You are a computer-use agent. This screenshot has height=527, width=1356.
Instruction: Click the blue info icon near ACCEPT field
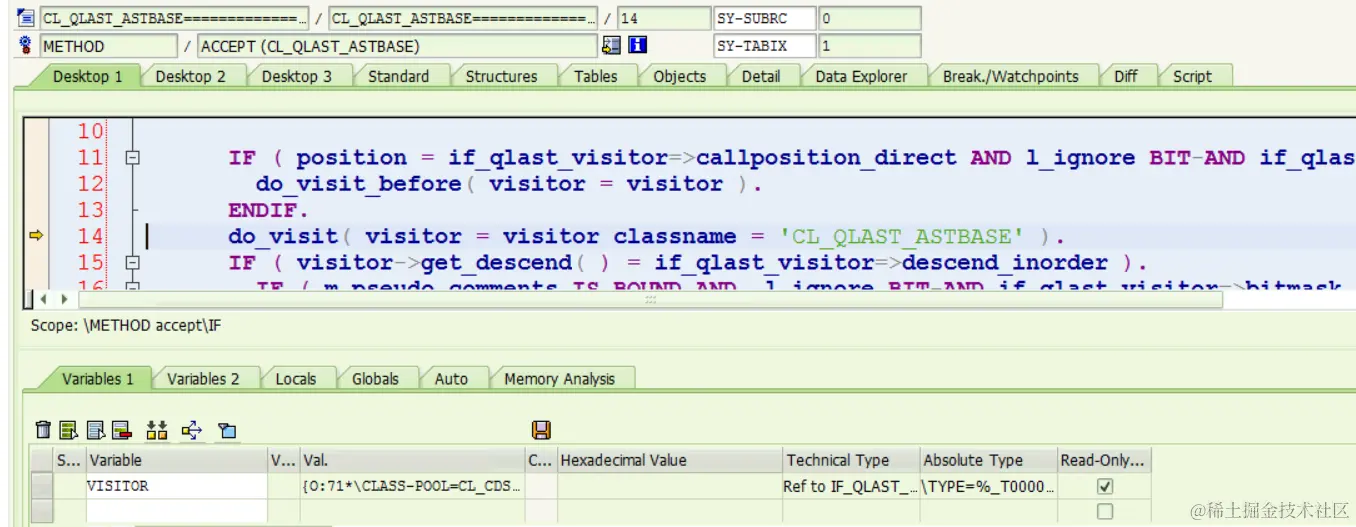pos(637,46)
